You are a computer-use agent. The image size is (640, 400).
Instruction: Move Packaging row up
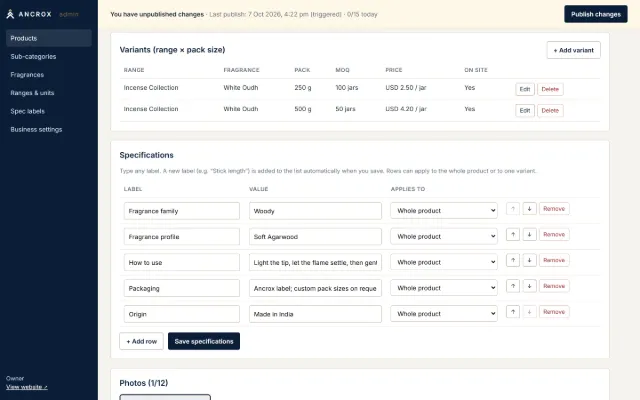pos(513,286)
